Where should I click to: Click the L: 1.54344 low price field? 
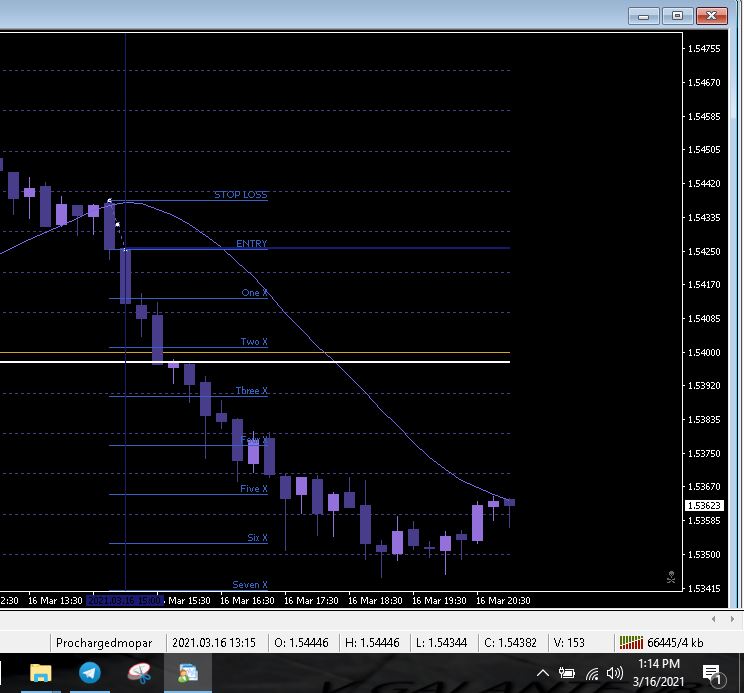[442, 643]
